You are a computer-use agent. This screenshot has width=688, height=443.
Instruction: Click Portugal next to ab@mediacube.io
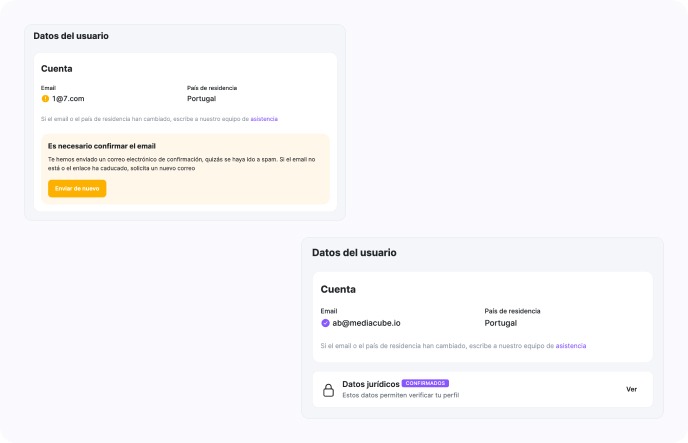point(501,323)
